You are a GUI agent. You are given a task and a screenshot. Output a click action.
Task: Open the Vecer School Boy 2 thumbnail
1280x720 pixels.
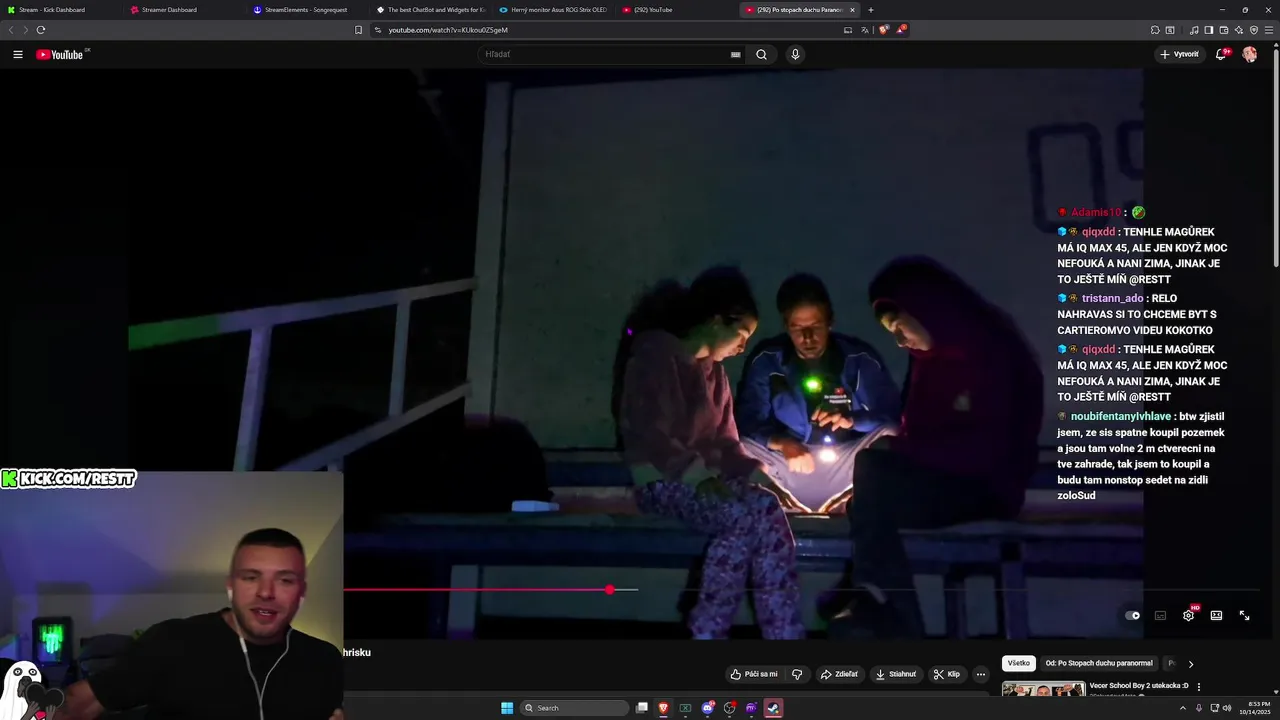1043,689
